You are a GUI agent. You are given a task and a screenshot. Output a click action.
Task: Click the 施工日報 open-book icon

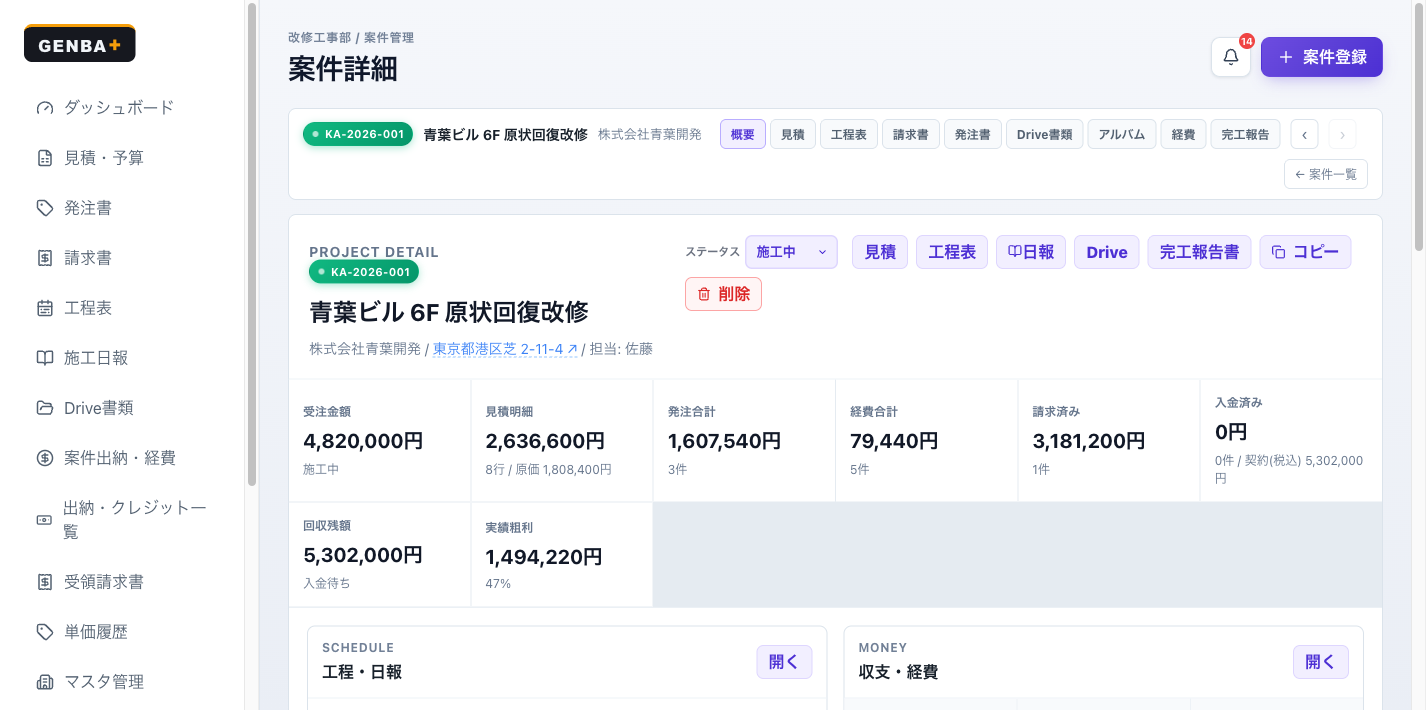[44, 358]
